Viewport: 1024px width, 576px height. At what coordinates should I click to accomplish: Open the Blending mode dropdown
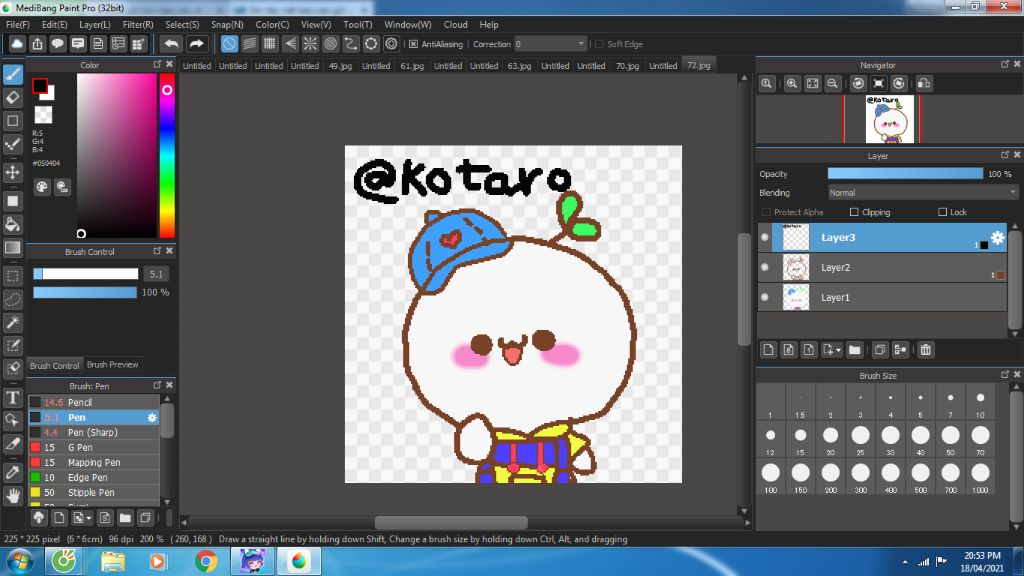coord(923,193)
